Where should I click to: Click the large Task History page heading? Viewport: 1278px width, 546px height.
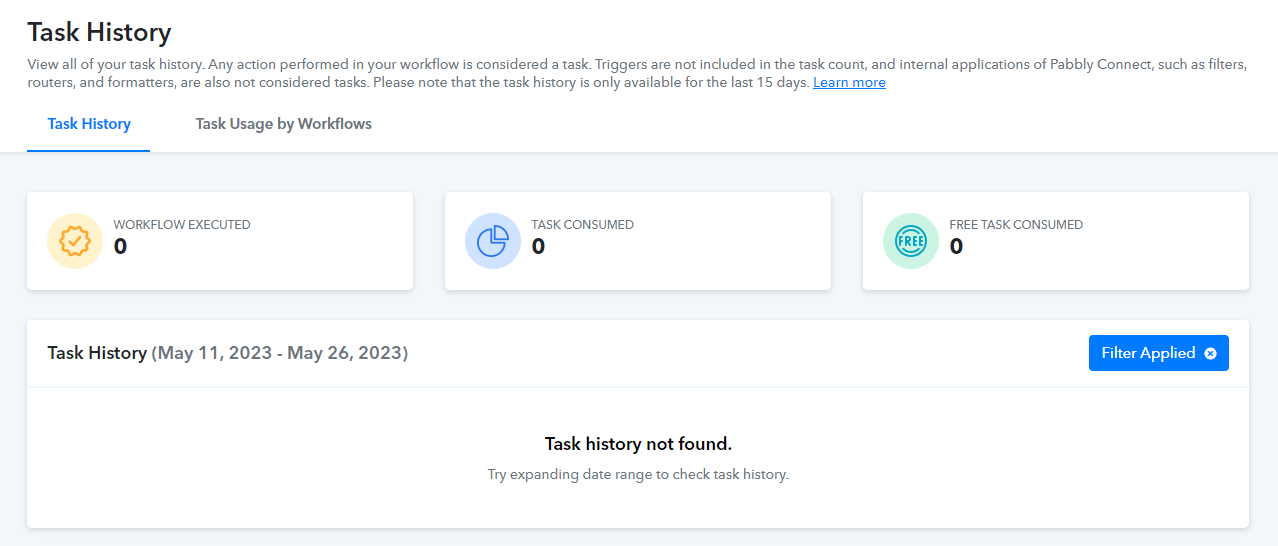click(99, 32)
